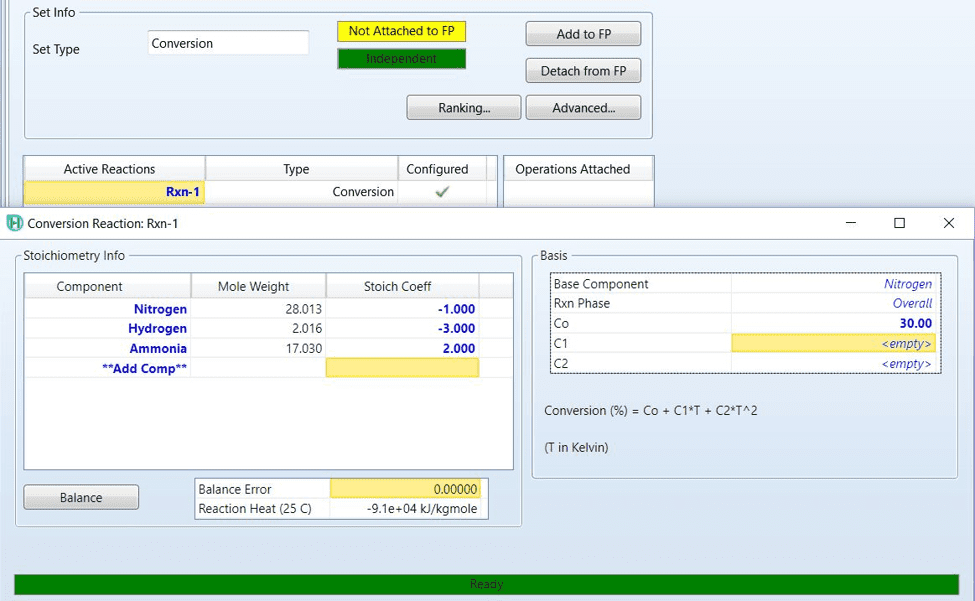Click the empty yellow Stoich Coeff cell

coord(402,368)
